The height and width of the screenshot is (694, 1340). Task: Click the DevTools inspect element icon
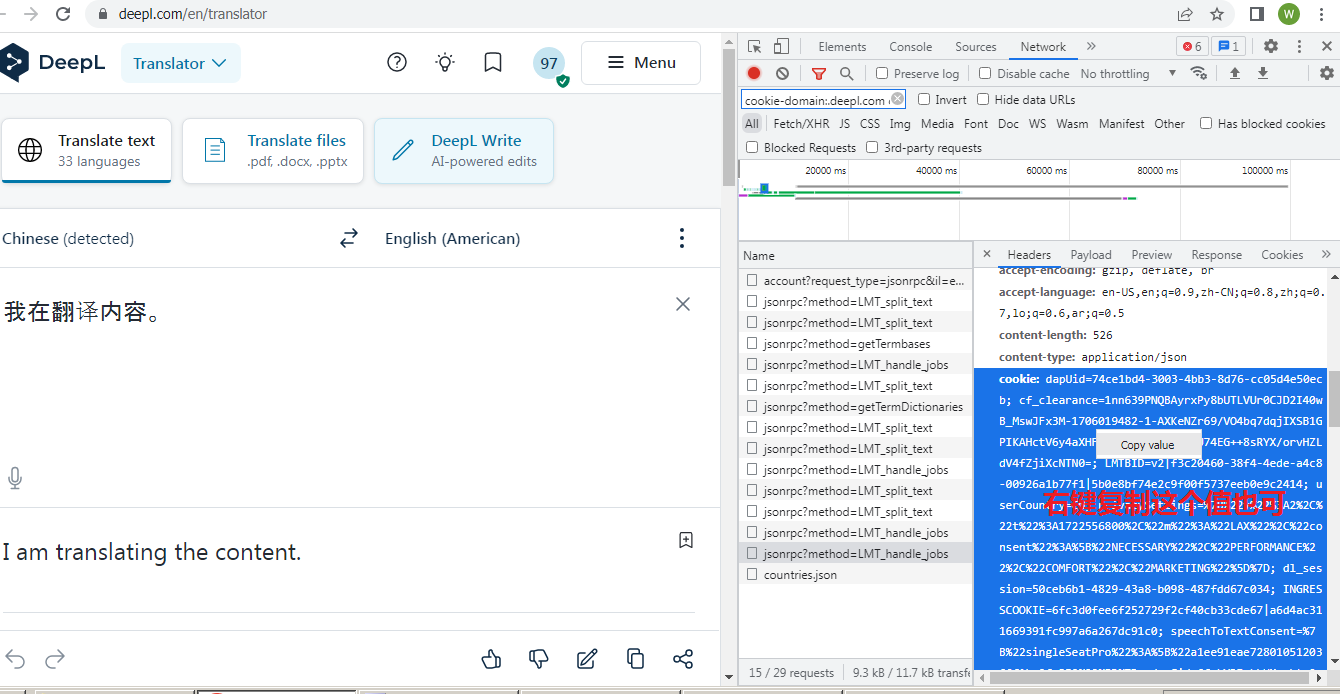pos(755,46)
